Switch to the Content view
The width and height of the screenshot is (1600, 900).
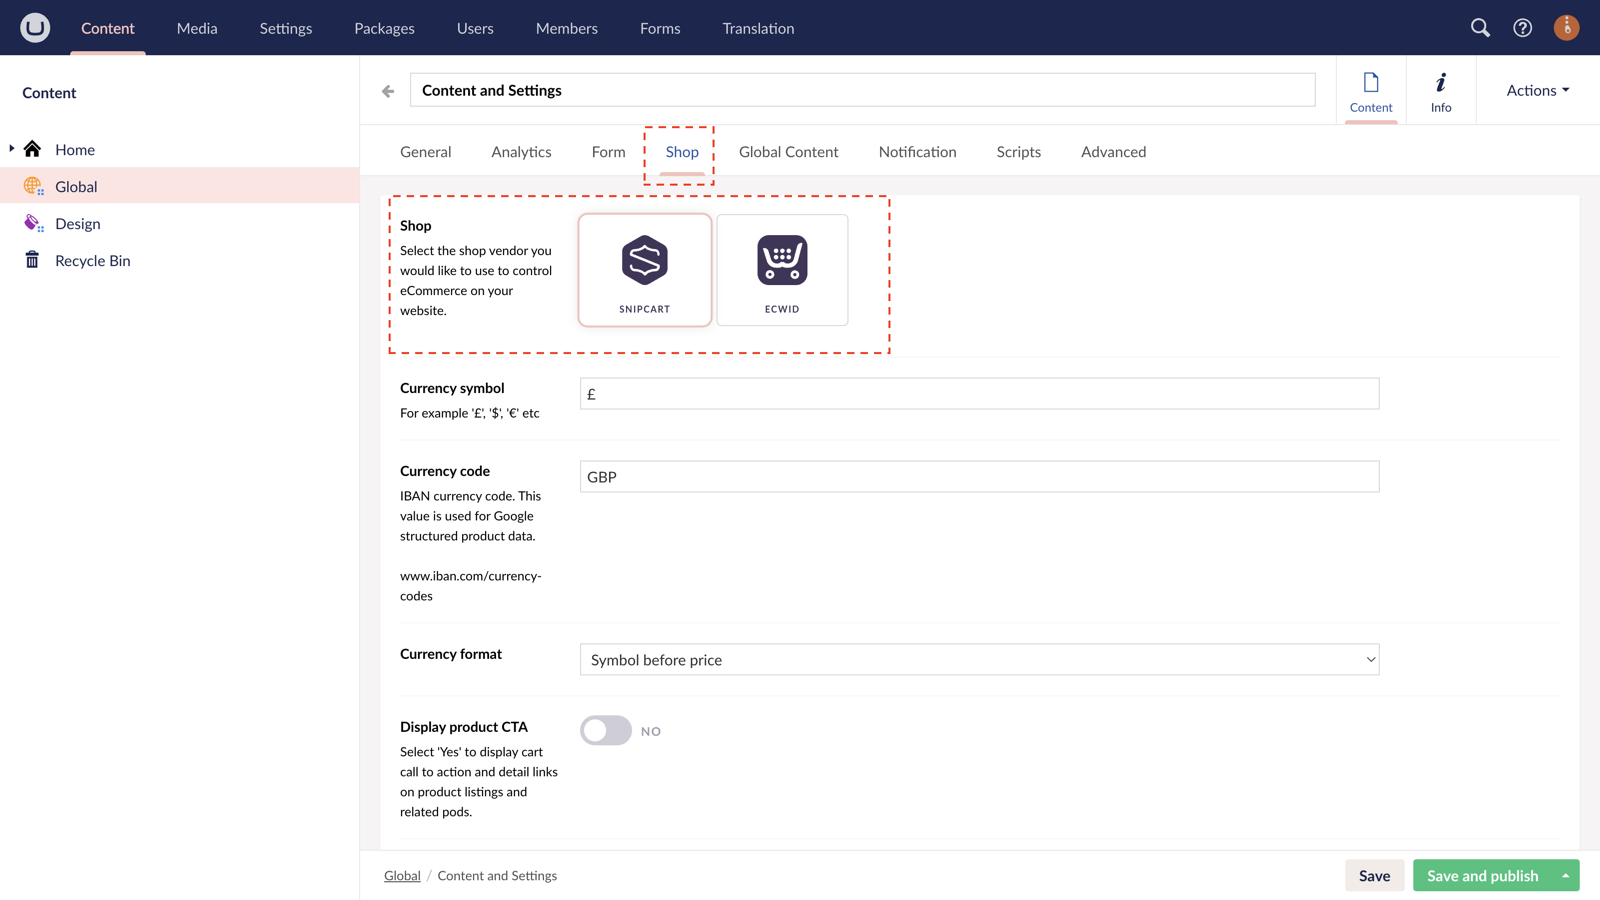(x=1371, y=90)
